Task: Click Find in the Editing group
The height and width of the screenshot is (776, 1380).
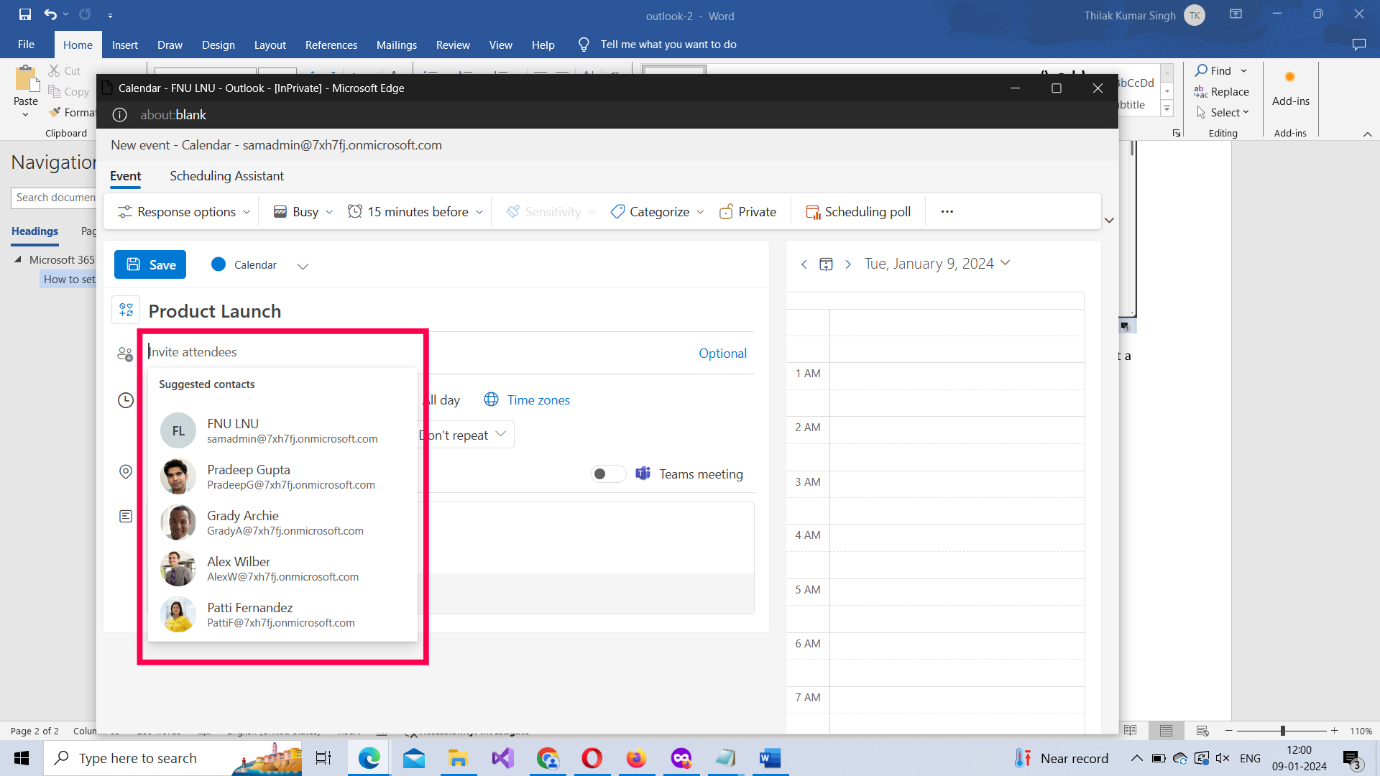Action: 1214,71
